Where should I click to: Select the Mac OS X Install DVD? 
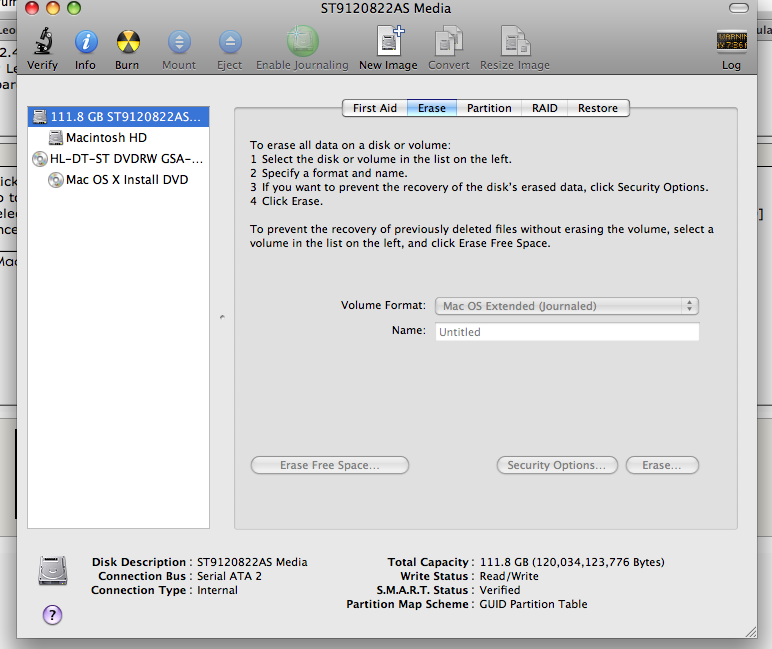118,180
